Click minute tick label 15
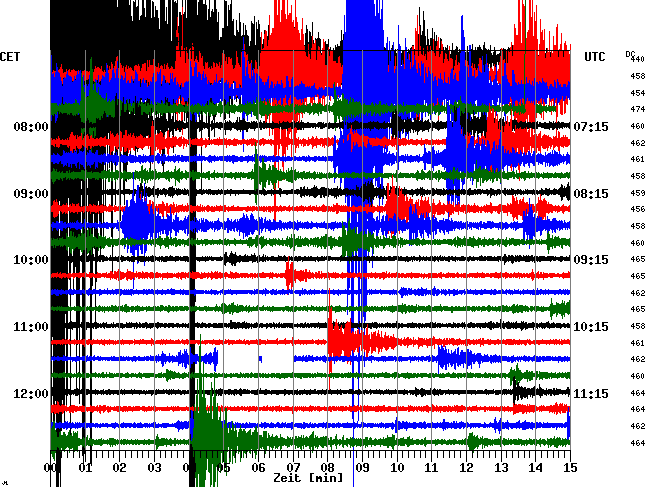 pyautogui.click(x=570, y=468)
